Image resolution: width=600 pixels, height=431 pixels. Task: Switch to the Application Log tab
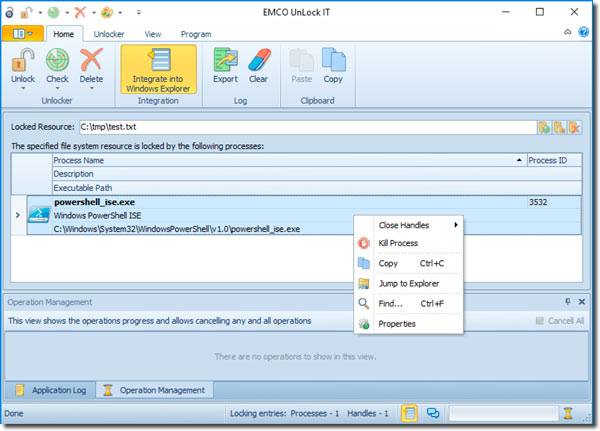click(51, 390)
